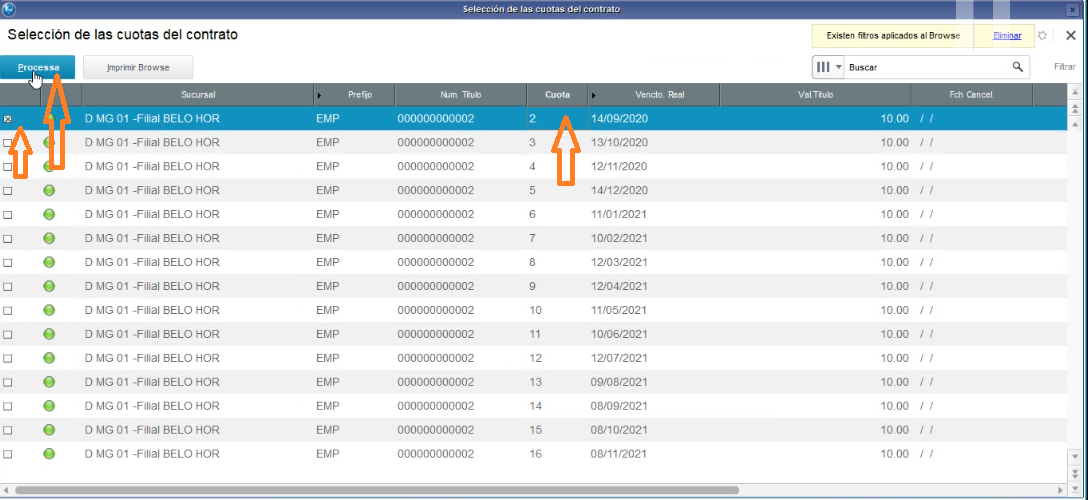Click the green status icon for cuota 7
This screenshot has width=1088, height=500.
(x=49, y=239)
